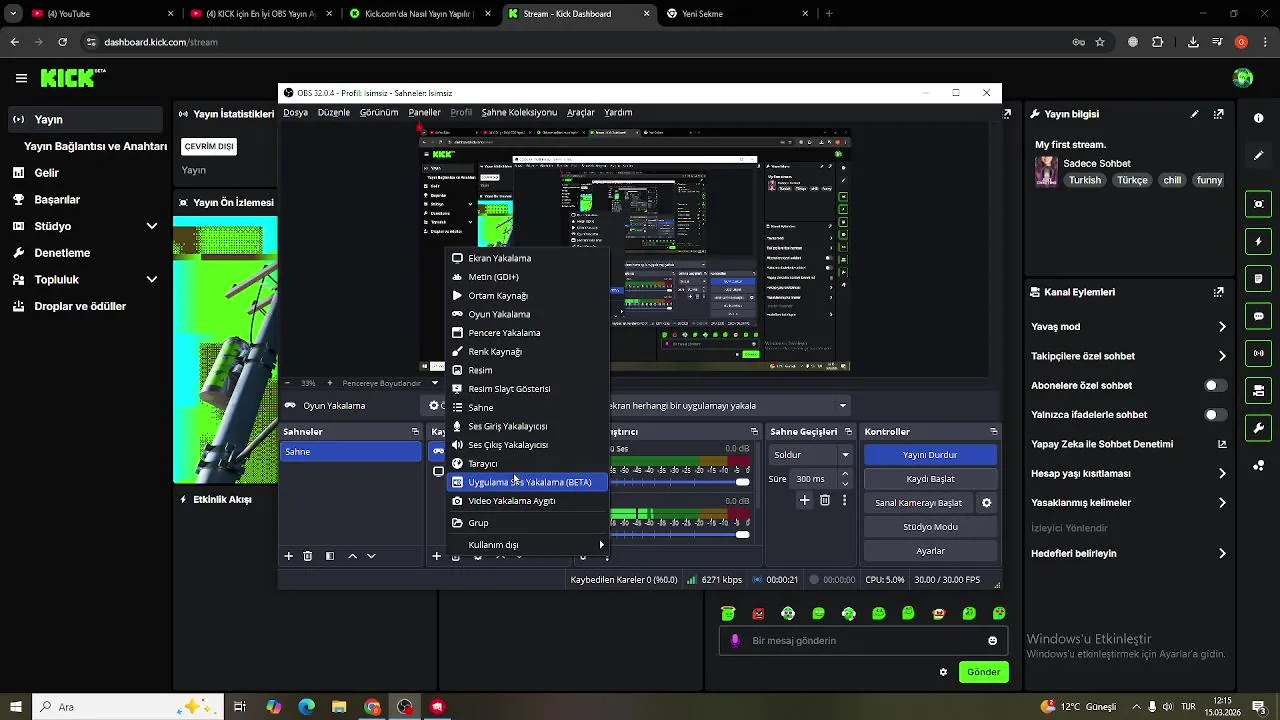Expand the Topluluk sidebar section
1280x720 pixels.
pos(152,280)
